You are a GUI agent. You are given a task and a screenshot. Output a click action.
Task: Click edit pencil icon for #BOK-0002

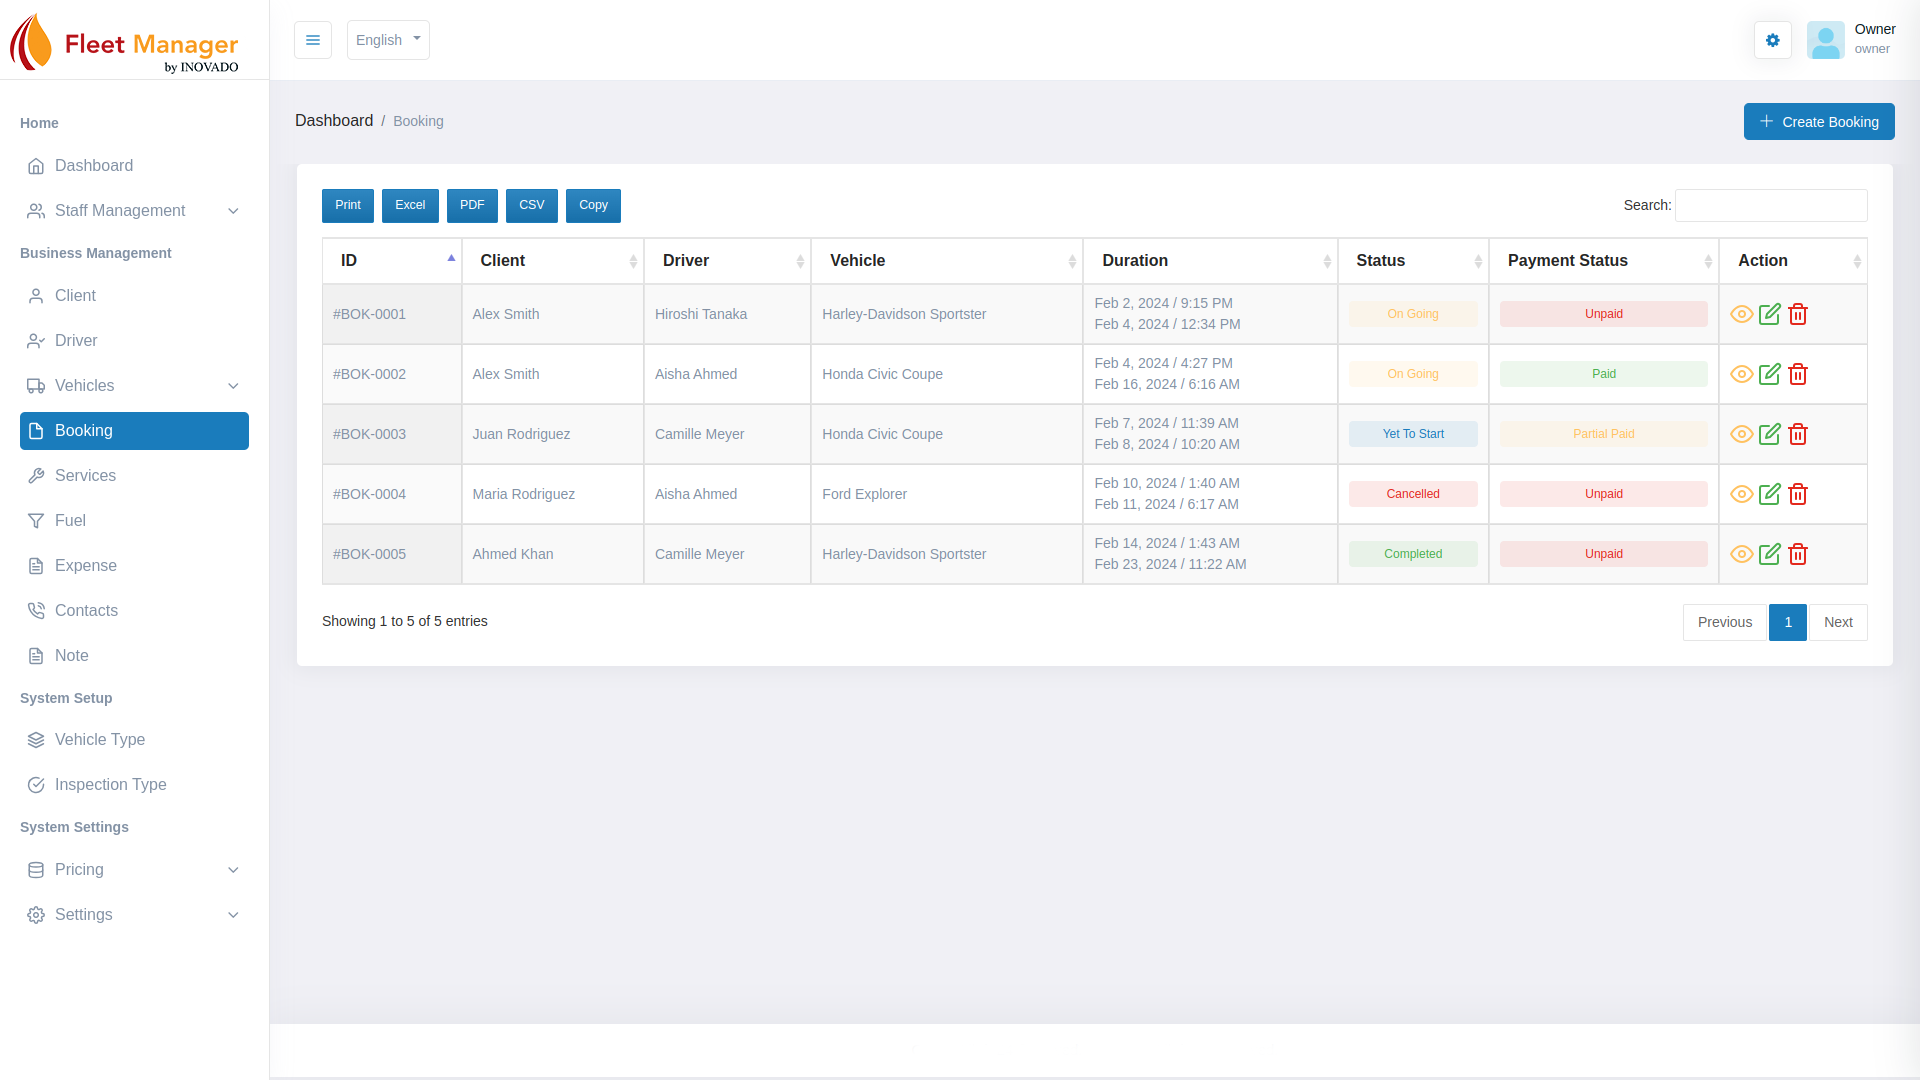pyautogui.click(x=1769, y=374)
